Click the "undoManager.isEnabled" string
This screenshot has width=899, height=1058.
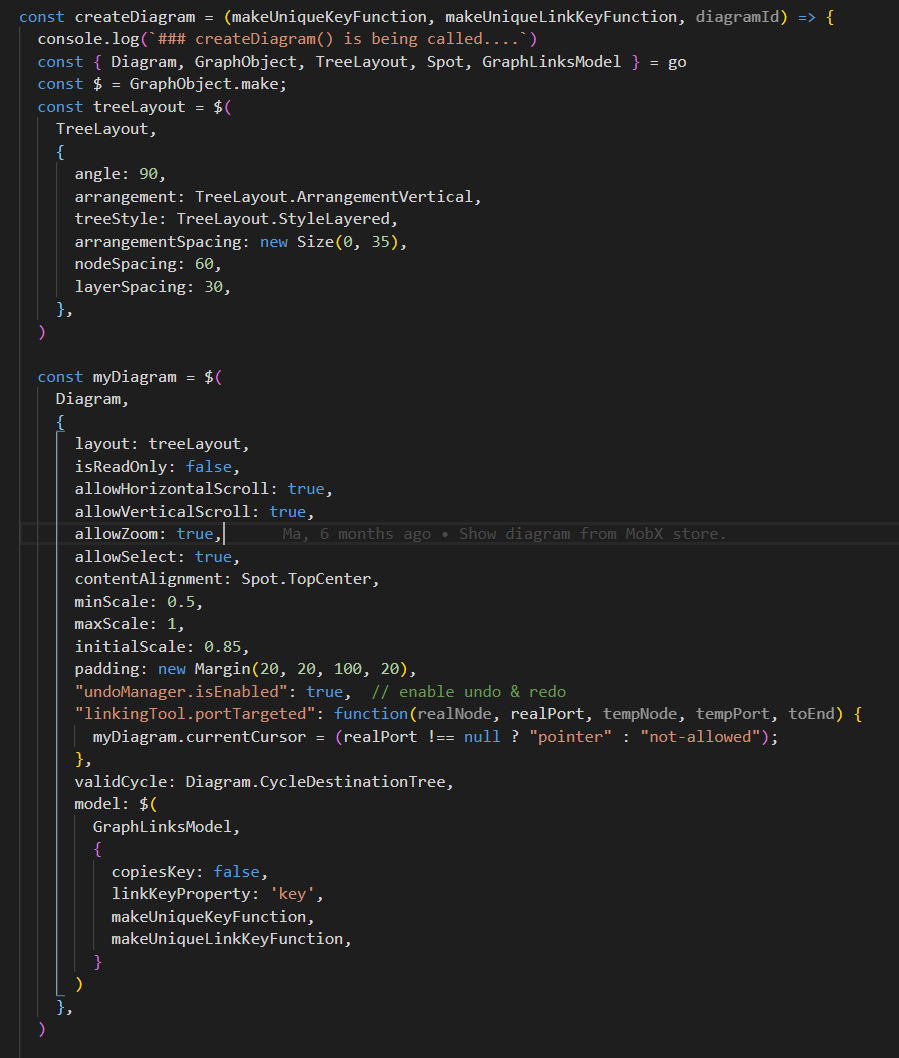(181, 692)
